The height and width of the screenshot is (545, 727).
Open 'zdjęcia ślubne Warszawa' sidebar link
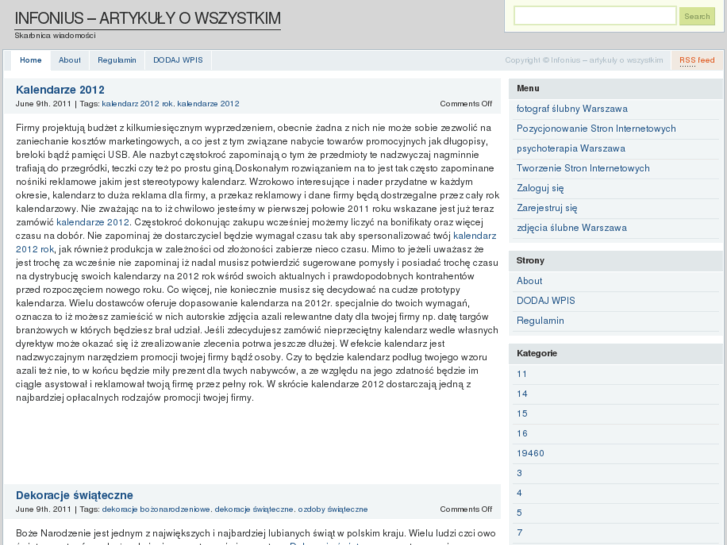(571, 228)
